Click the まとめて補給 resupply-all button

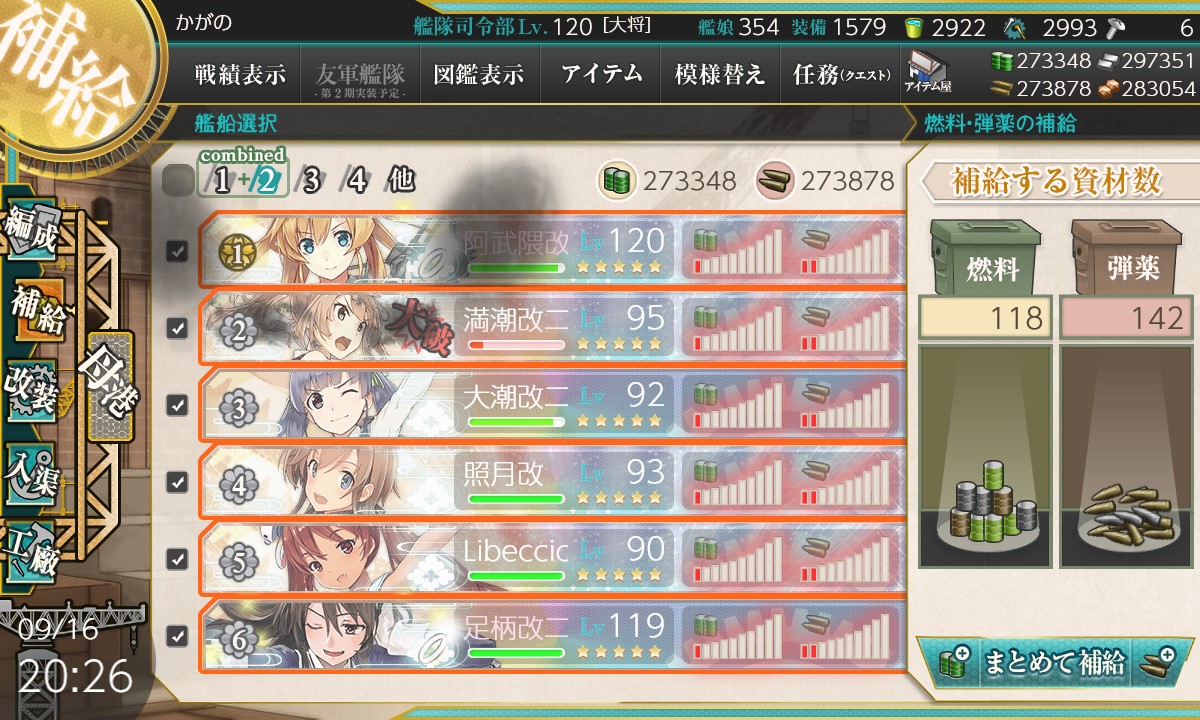coord(1054,662)
